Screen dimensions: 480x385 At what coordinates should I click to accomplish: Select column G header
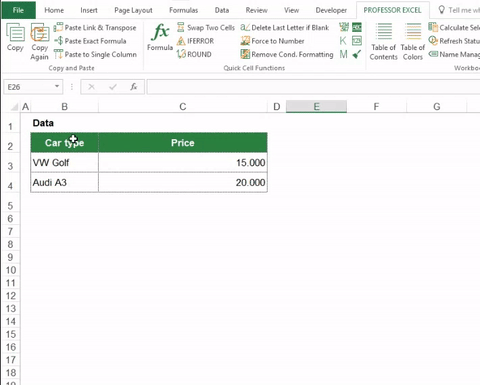[x=437, y=107]
